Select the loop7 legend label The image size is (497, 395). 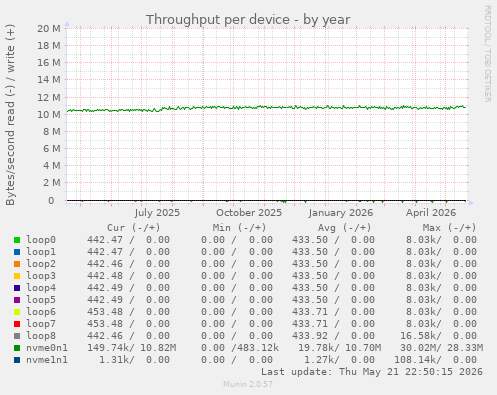[41, 324]
